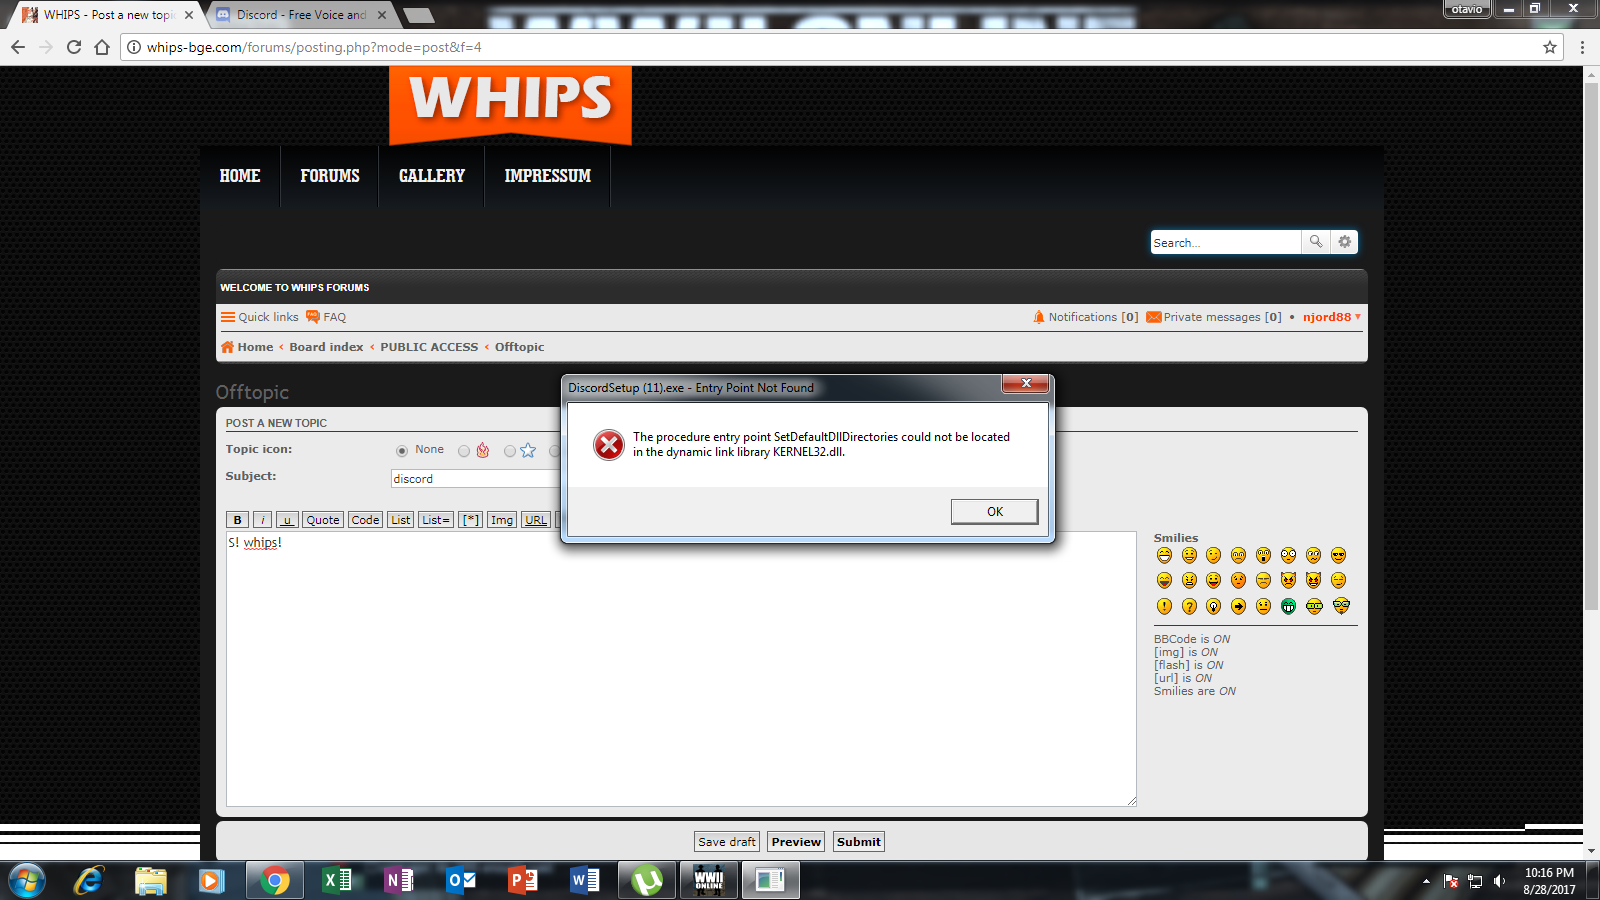Viewport: 1600px width, 900px height.
Task: Open the GALLERY navigation item
Action: [x=432, y=176]
